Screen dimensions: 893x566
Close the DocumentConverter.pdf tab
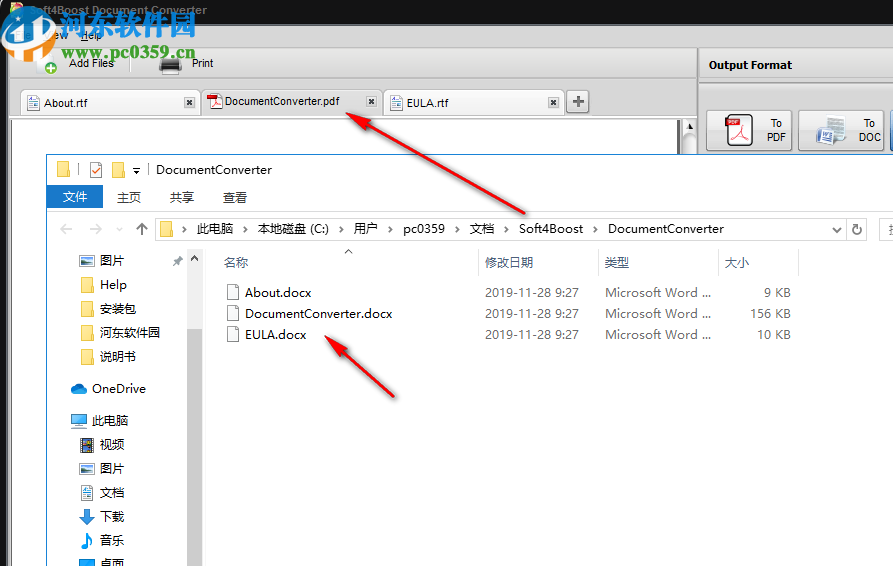371,101
